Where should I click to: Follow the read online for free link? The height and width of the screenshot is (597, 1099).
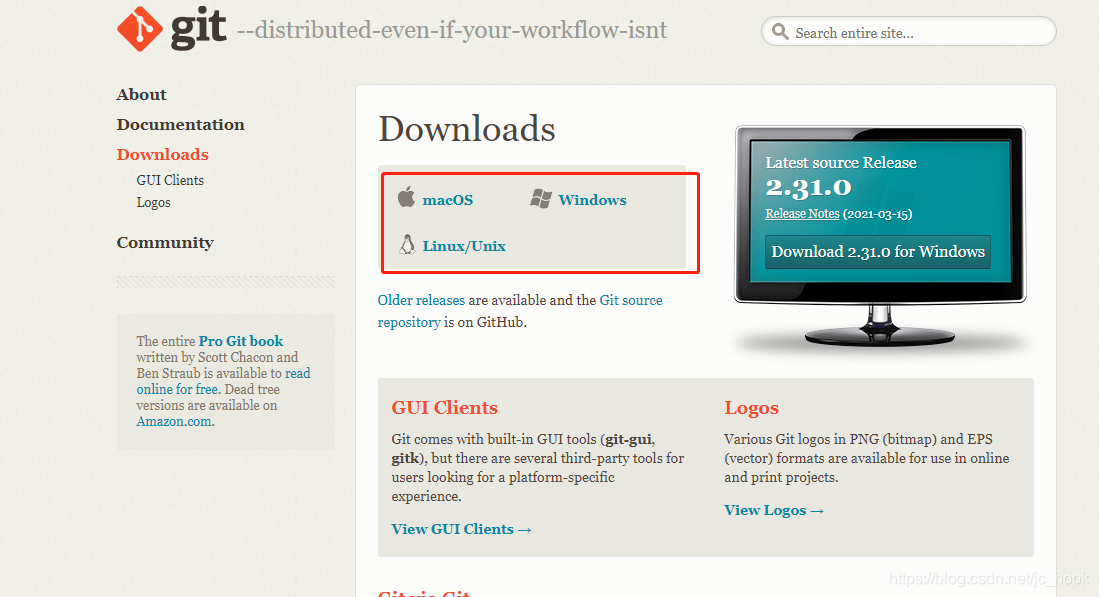click(223, 381)
